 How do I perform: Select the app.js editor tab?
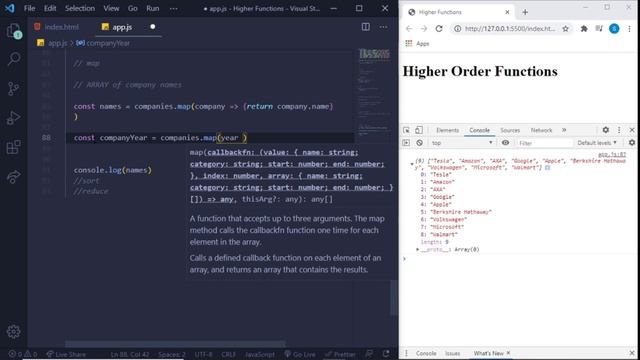pos(122,27)
